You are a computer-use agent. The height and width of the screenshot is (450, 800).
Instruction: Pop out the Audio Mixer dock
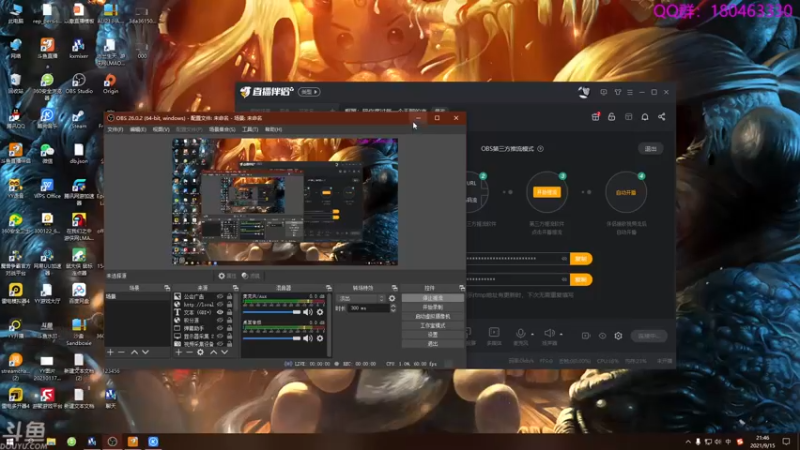tap(329, 288)
